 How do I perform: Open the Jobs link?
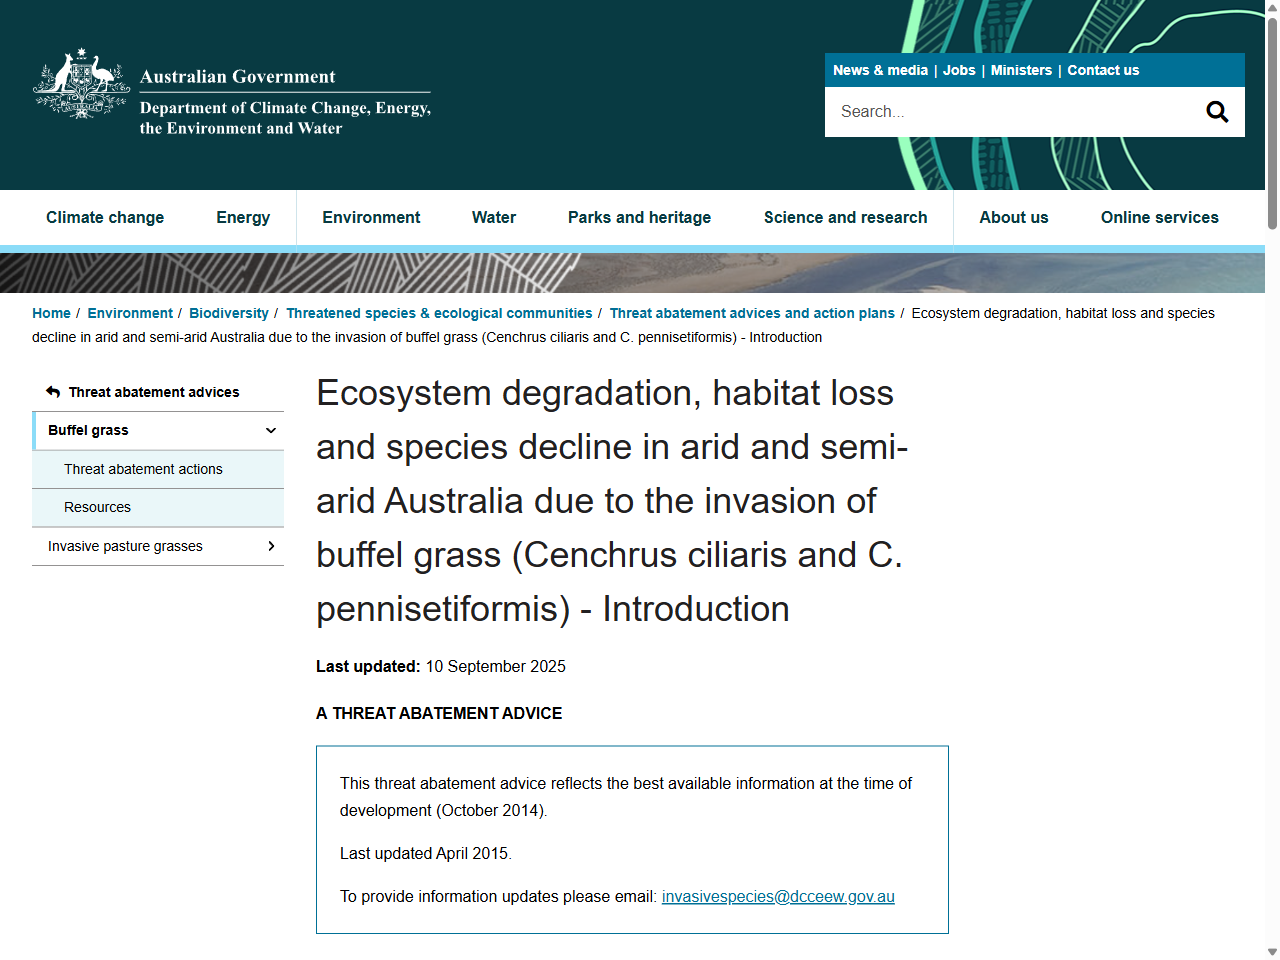tap(959, 70)
